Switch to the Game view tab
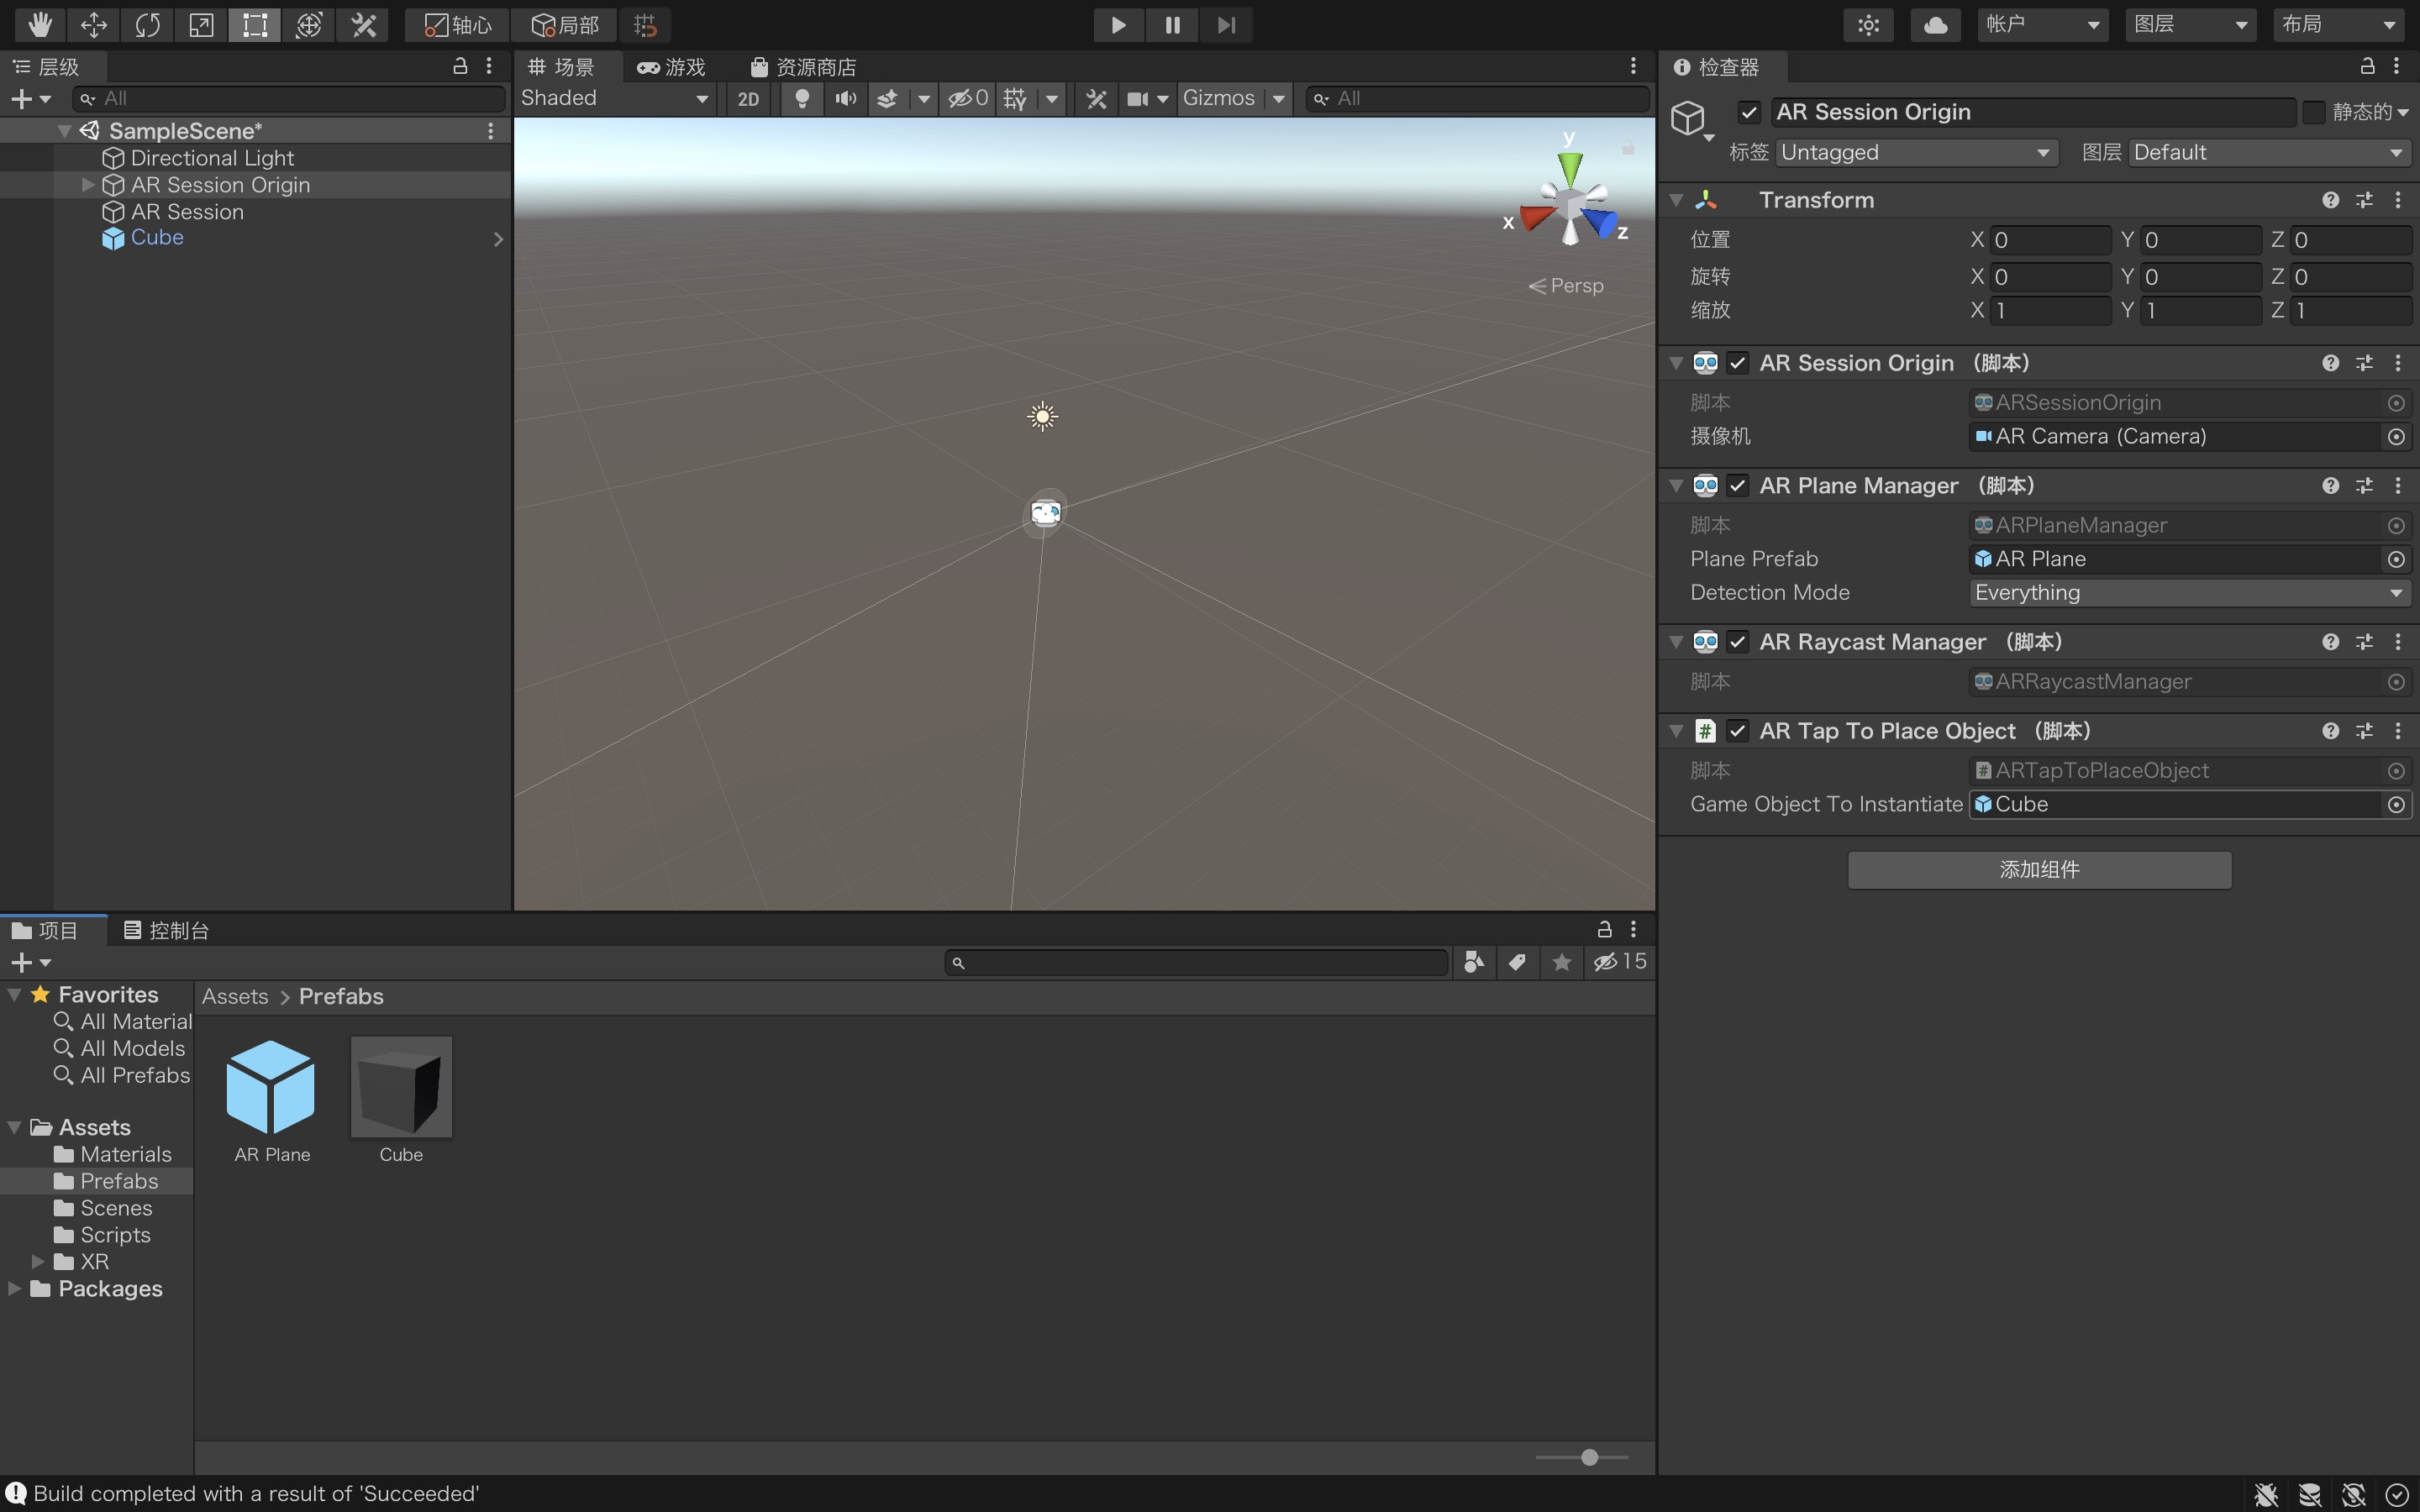Image resolution: width=2420 pixels, height=1512 pixels. coord(672,67)
